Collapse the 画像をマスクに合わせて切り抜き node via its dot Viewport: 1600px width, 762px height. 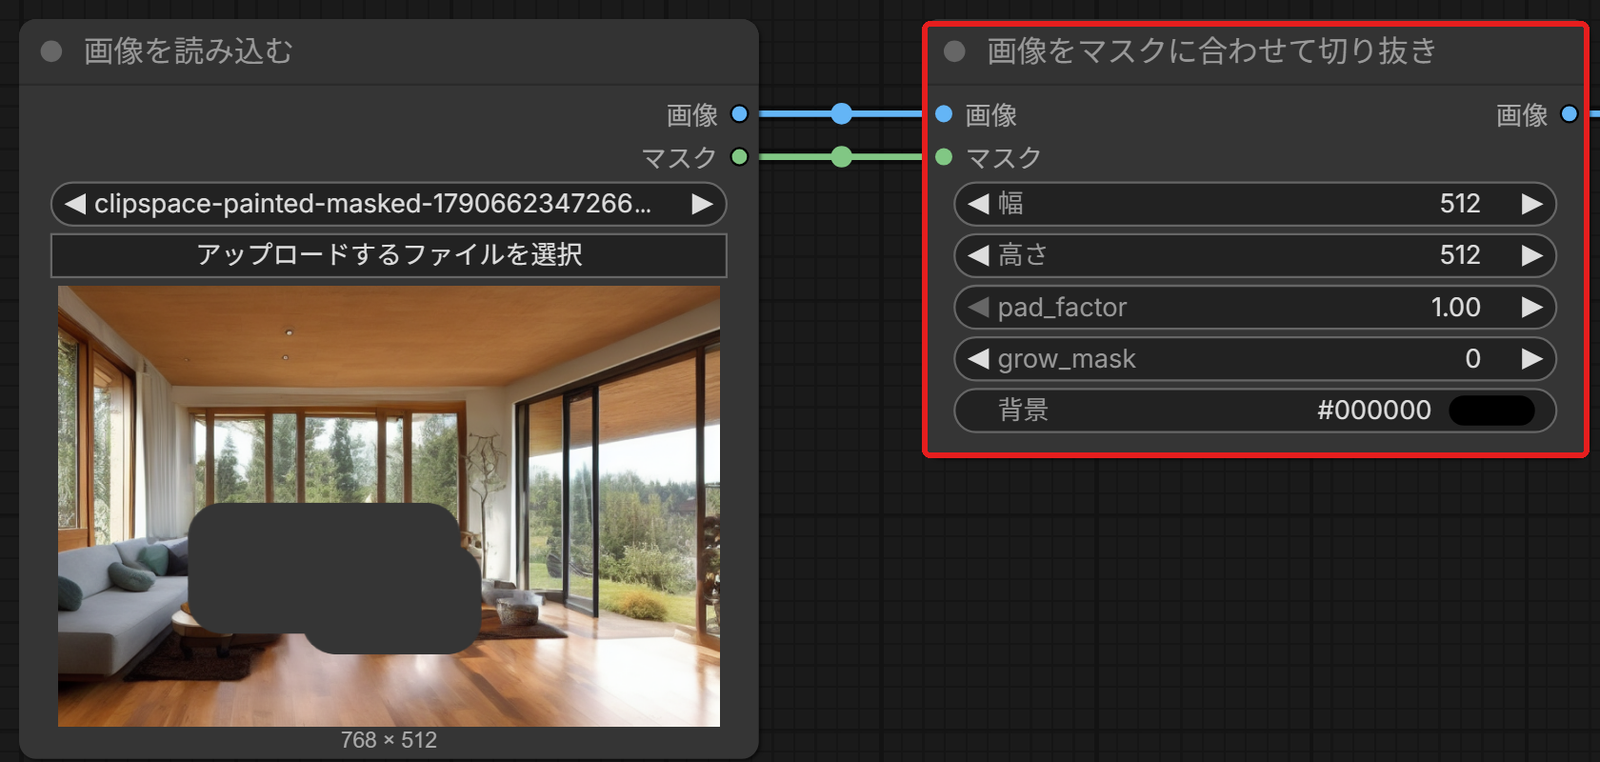(x=954, y=51)
